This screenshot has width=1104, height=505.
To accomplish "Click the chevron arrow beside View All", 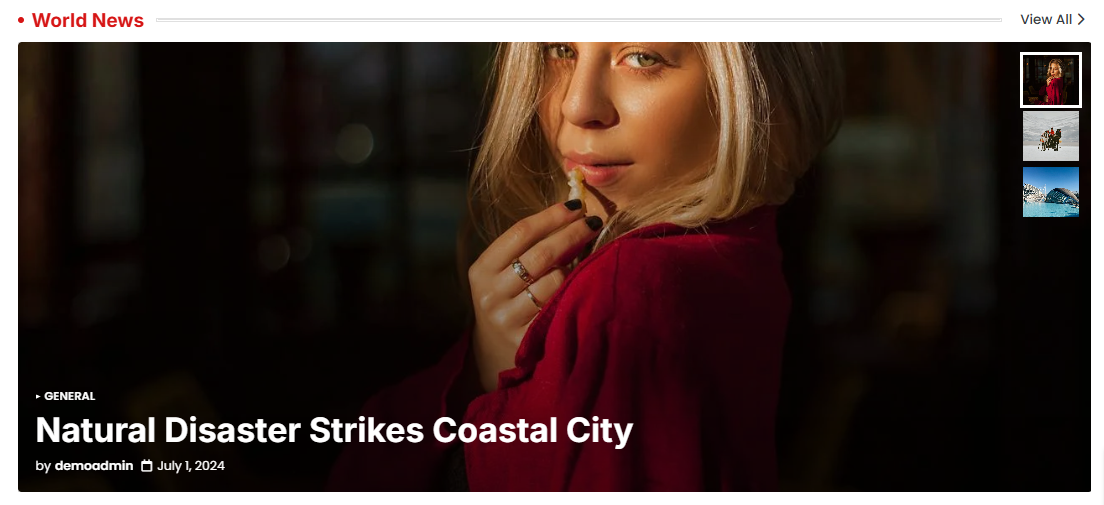I will pos(1081,20).
